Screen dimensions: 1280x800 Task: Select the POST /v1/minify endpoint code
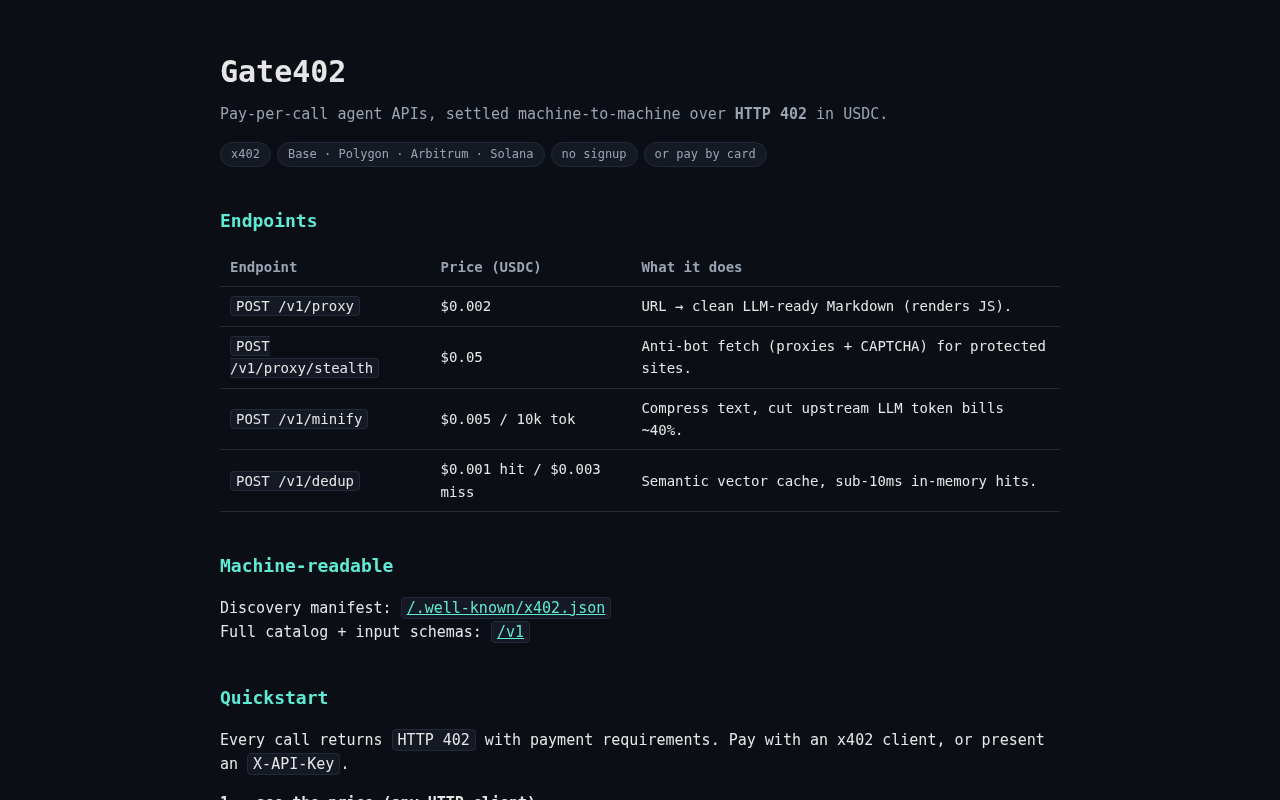299,419
